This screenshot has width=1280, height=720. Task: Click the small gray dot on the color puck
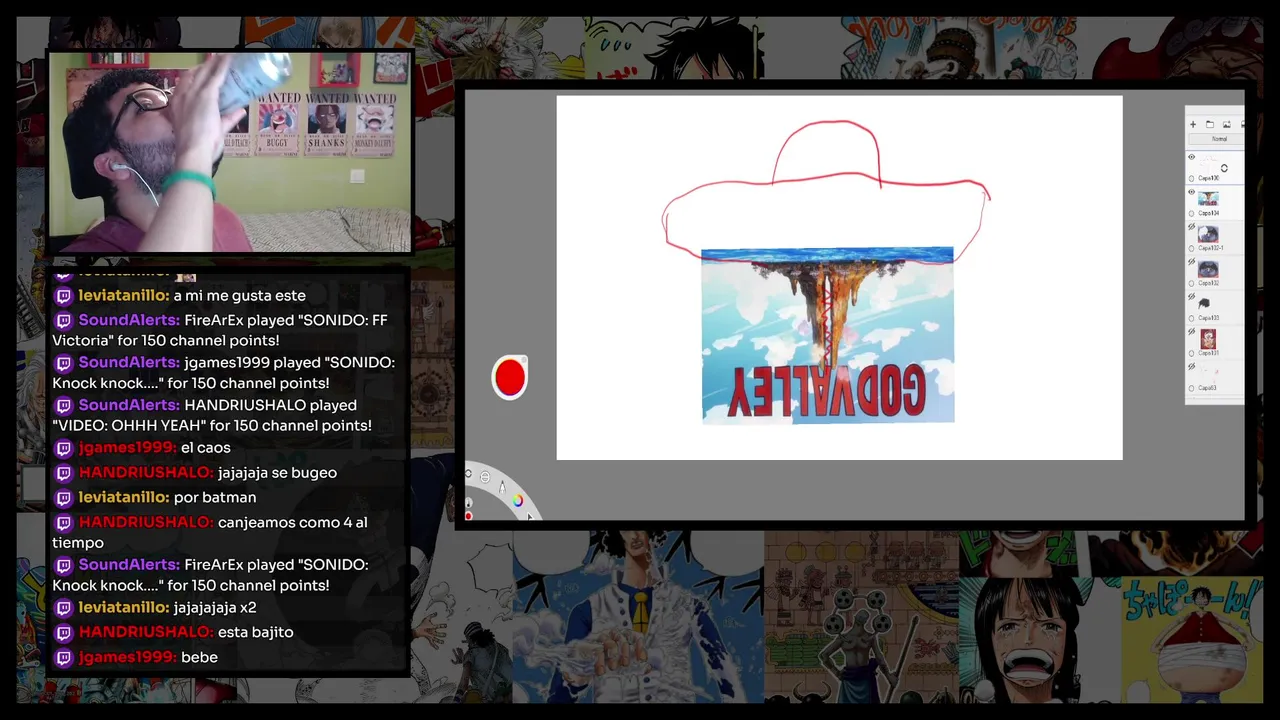(x=523, y=360)
